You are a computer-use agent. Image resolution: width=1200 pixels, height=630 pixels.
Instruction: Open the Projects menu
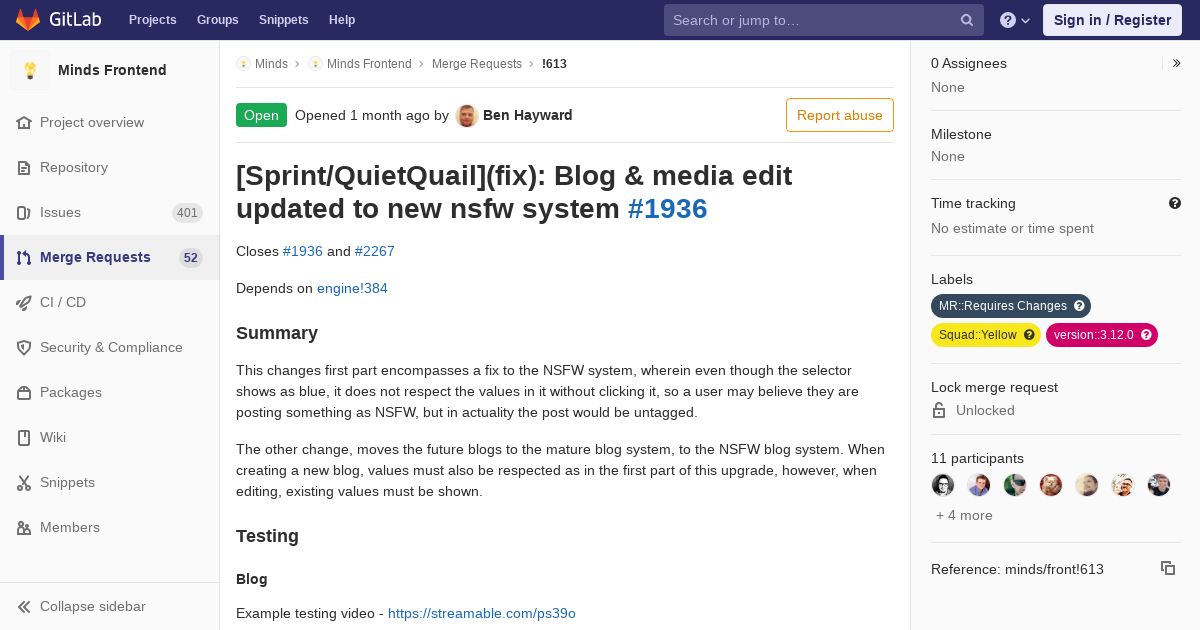coord(153,20)
